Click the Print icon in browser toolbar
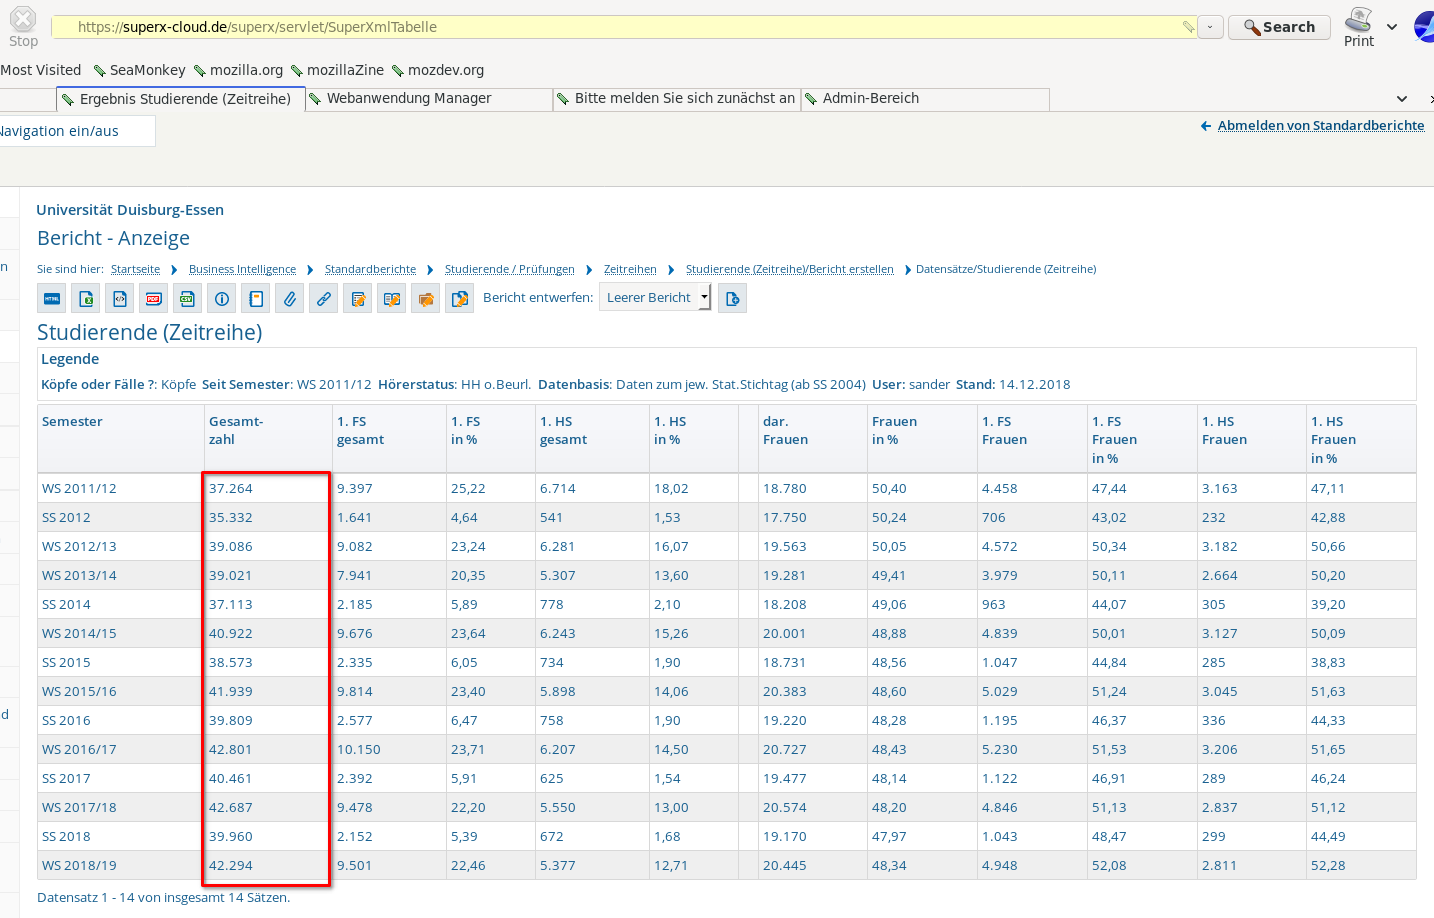Viewport: 1434px width, 918px height. (x=1358, y=27)
